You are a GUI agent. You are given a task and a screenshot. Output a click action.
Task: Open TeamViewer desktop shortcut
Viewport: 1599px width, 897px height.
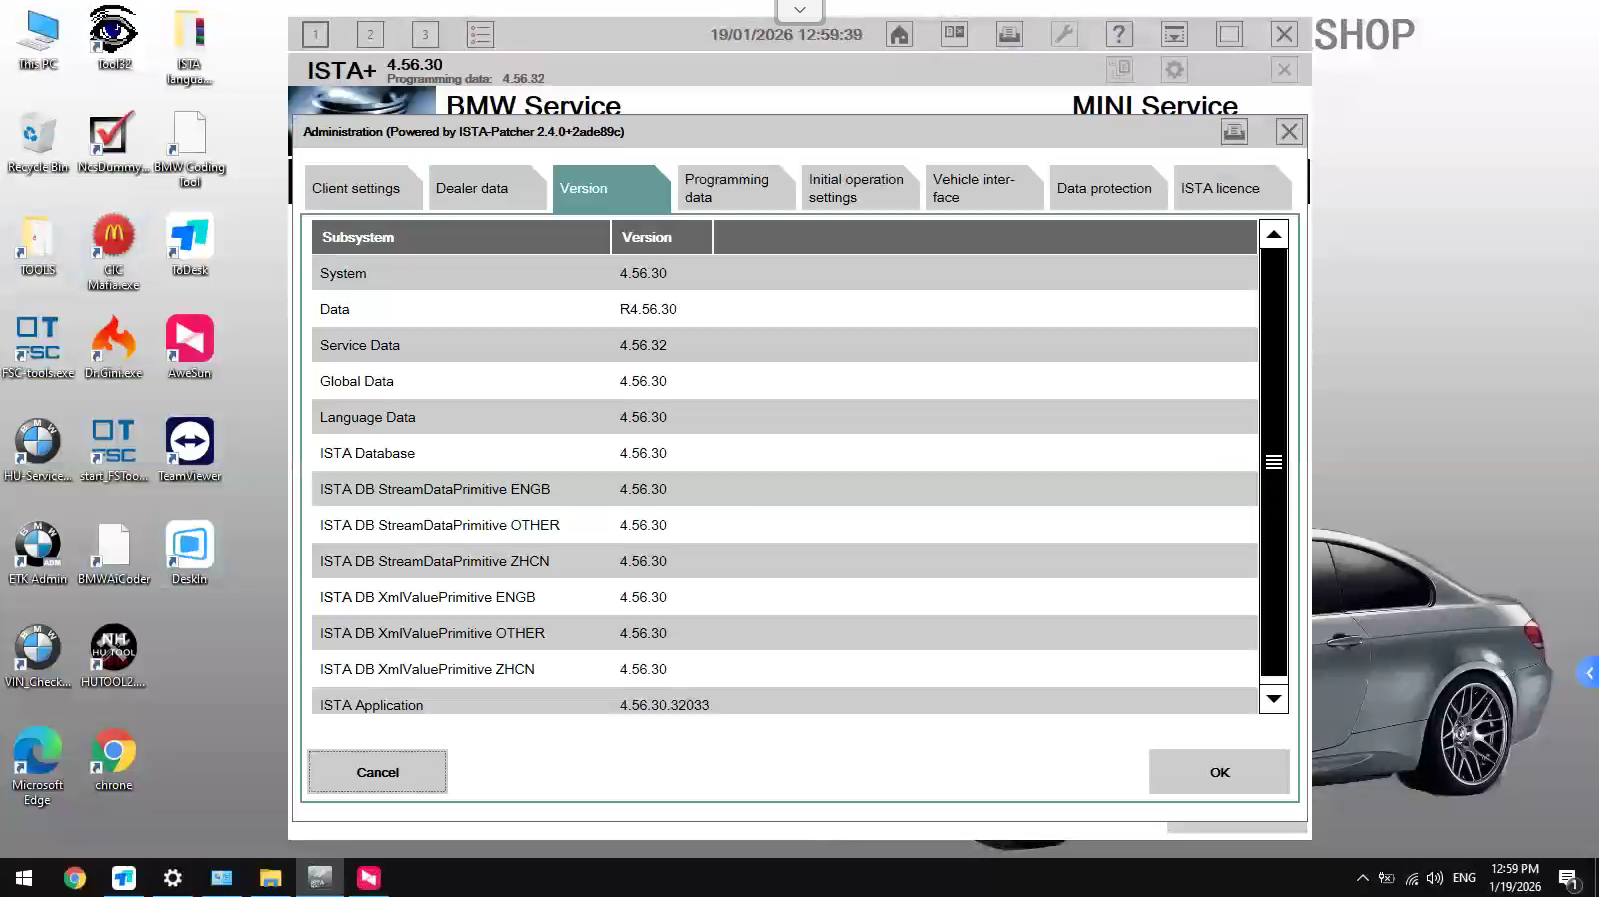click(189, 449)
